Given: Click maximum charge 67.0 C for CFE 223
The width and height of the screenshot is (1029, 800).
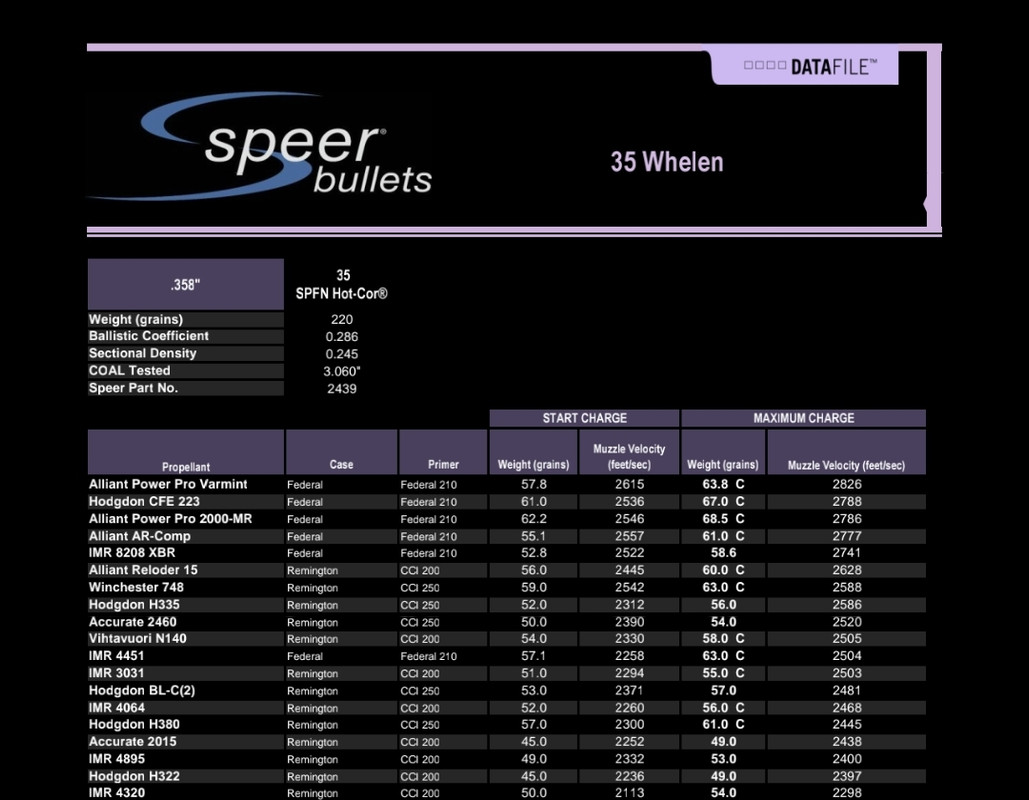Looking at the screenshot, I should click(723, 501).
